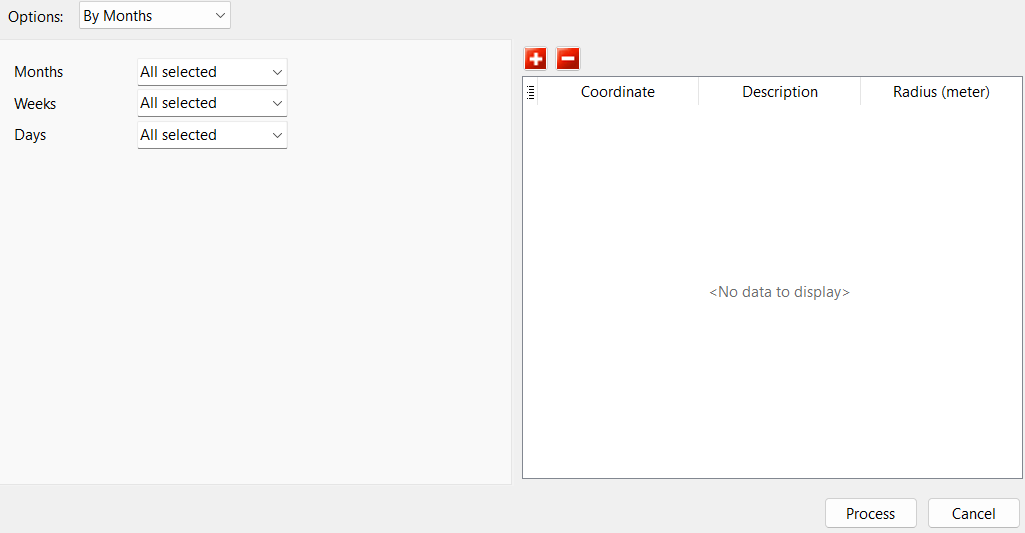Click the Description column header
Viewport: 1025px width, 533px height.
click(x=779, y=92)
